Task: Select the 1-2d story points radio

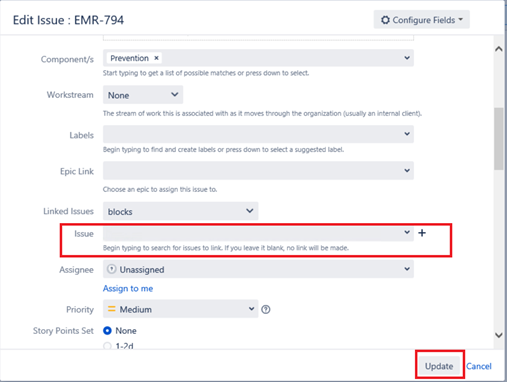Action: pyautogui.click(x=107, y=346)
